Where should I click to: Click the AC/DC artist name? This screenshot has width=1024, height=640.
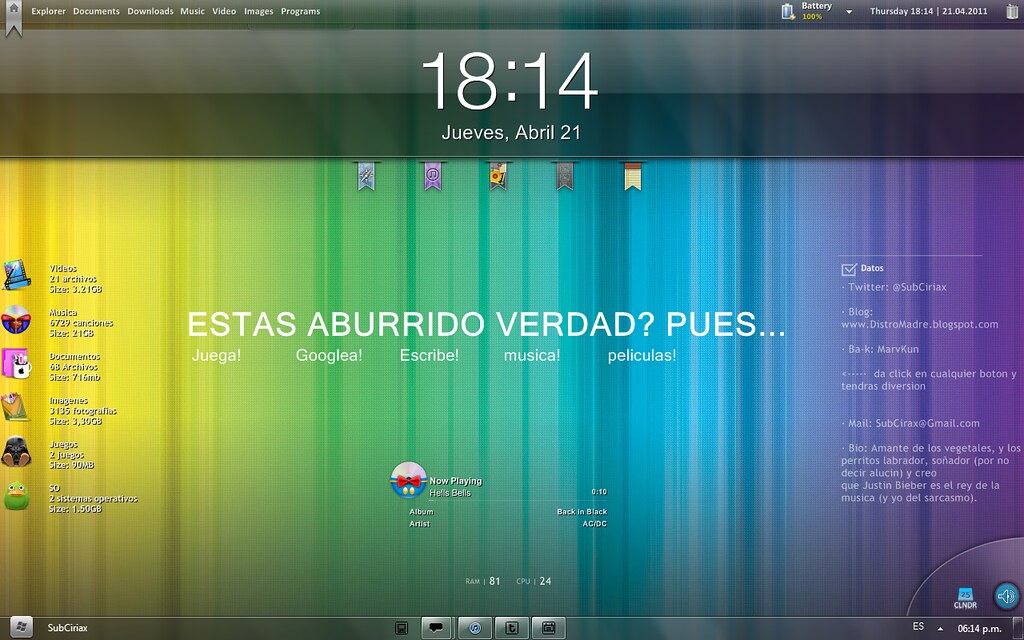click(595, 524)
